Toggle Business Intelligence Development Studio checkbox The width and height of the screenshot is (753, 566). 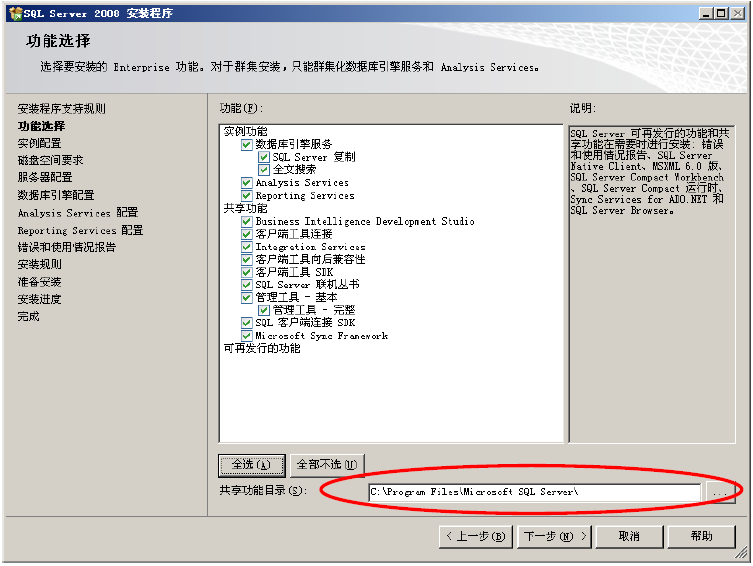pos(246,221)
